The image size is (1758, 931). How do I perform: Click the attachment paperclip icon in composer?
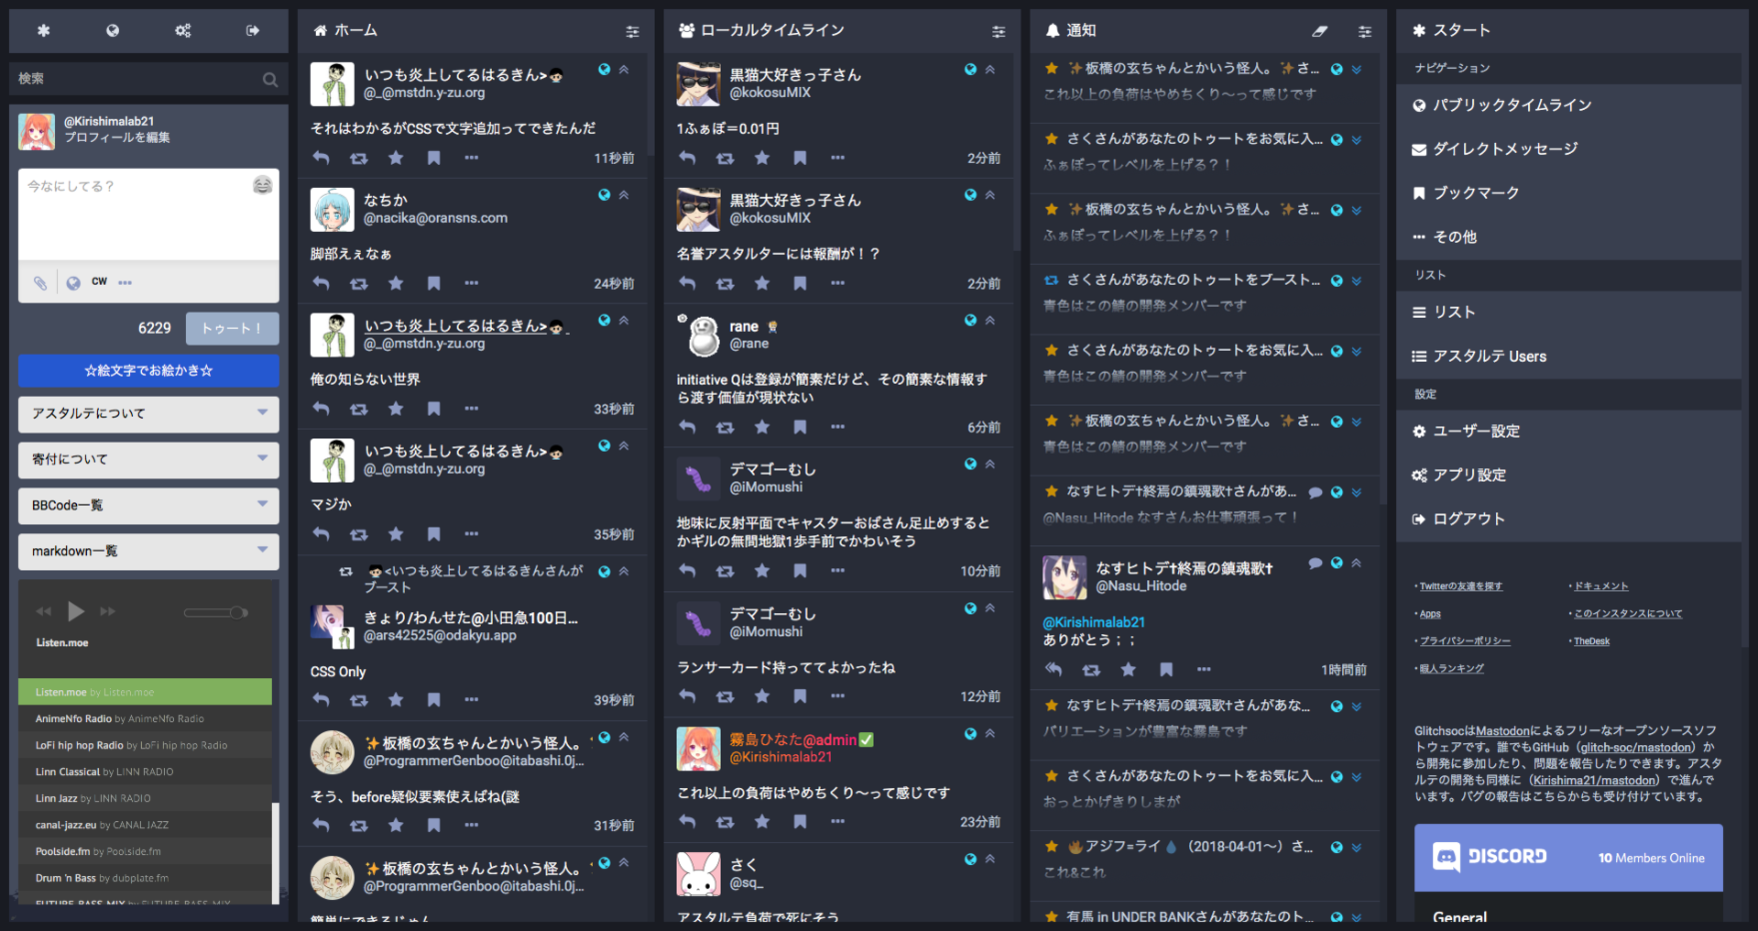point(40,283)
